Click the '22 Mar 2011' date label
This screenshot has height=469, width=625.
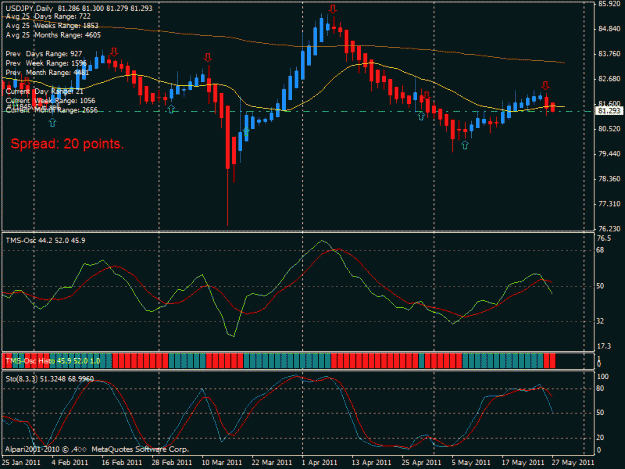(272, 463)
